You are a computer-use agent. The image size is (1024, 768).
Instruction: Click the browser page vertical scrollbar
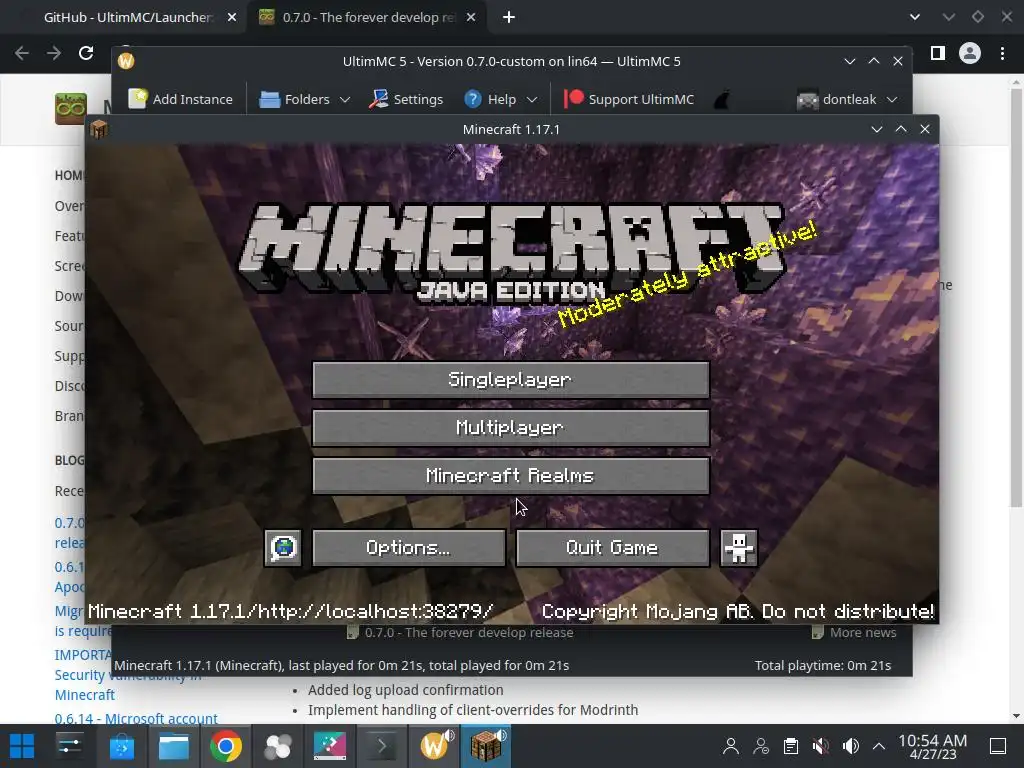pos(1016,297)
